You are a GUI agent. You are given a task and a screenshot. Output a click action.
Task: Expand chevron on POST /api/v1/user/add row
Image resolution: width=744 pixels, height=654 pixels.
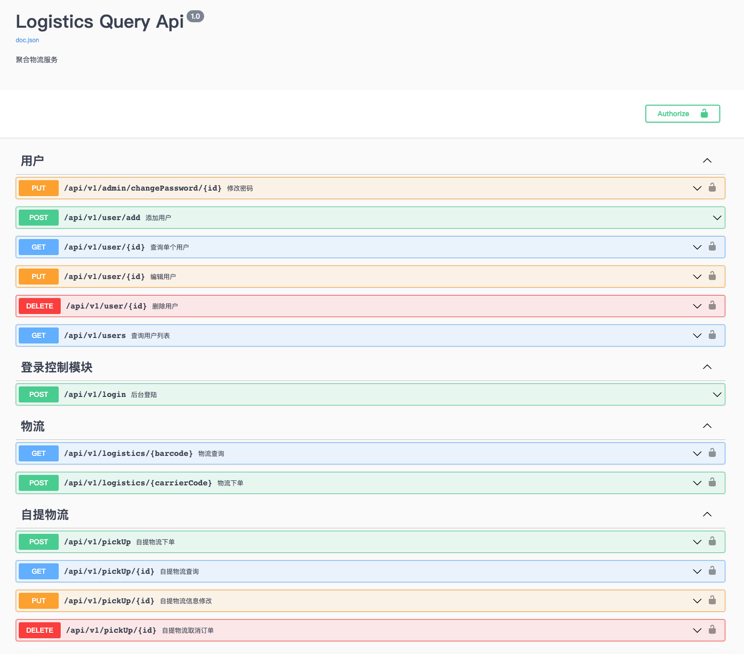(717, 218)
